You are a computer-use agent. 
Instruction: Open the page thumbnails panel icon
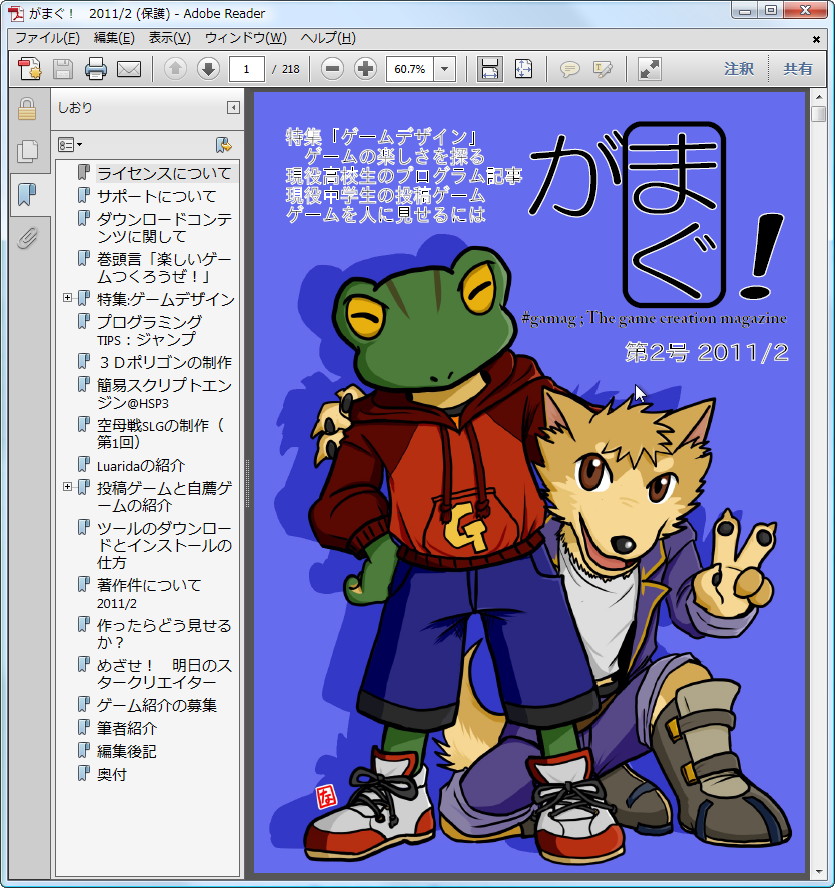27,151
